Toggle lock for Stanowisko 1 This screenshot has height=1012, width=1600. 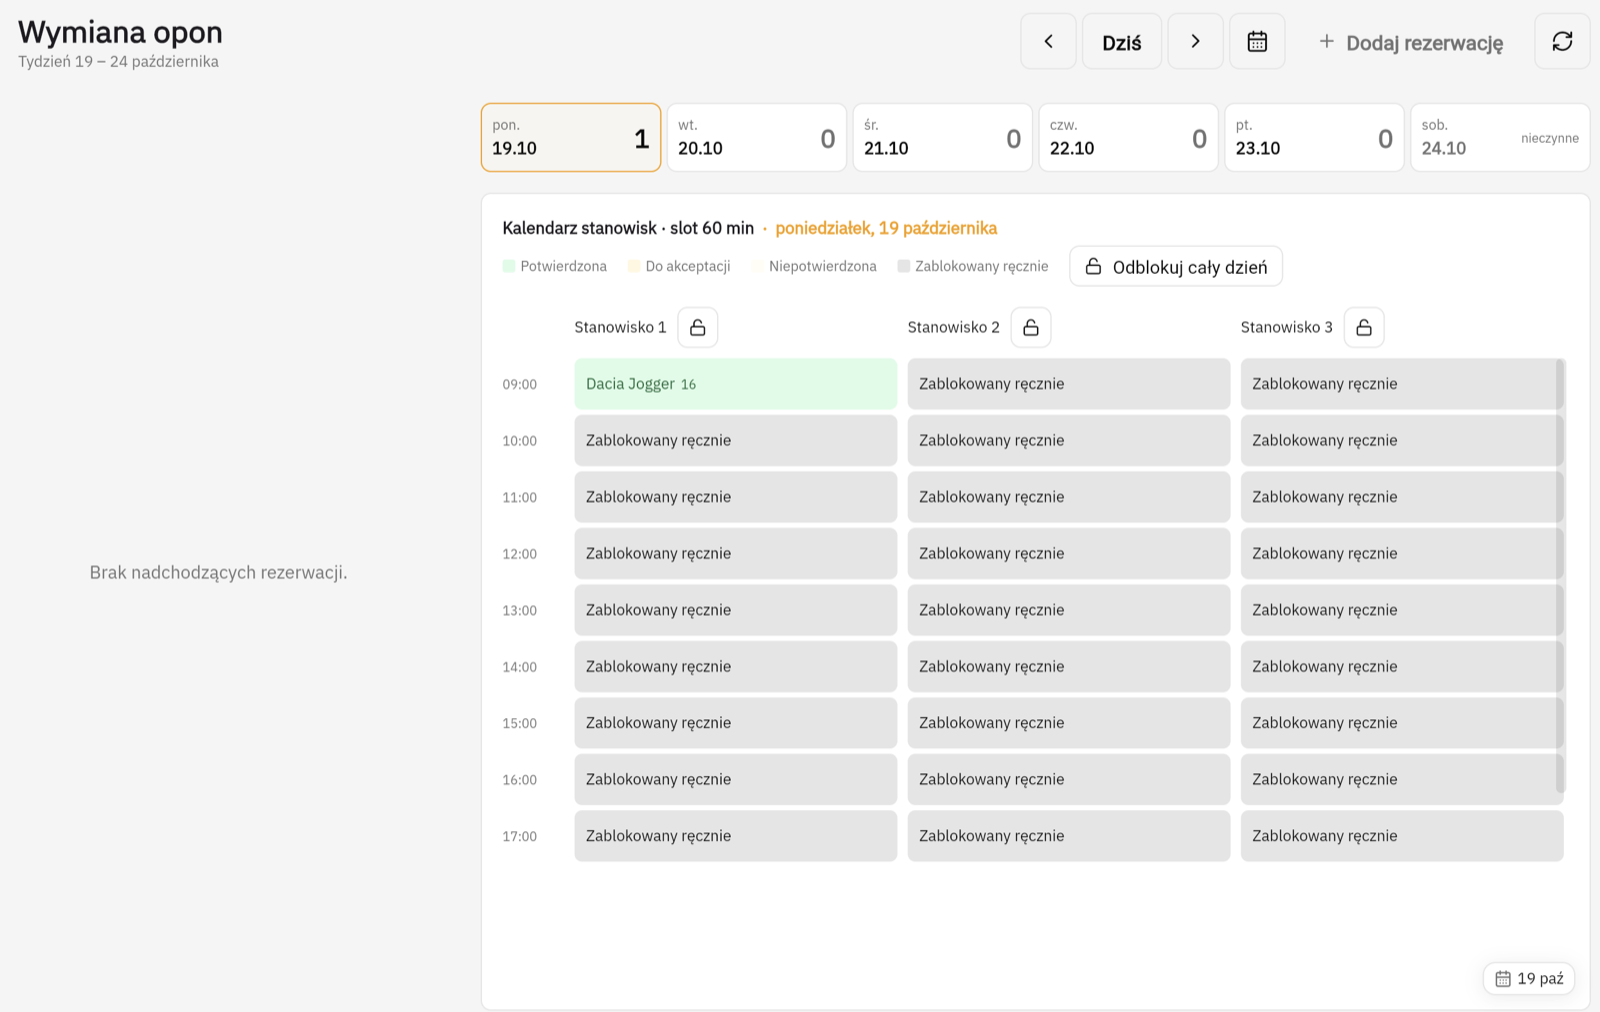pos(698,327)
